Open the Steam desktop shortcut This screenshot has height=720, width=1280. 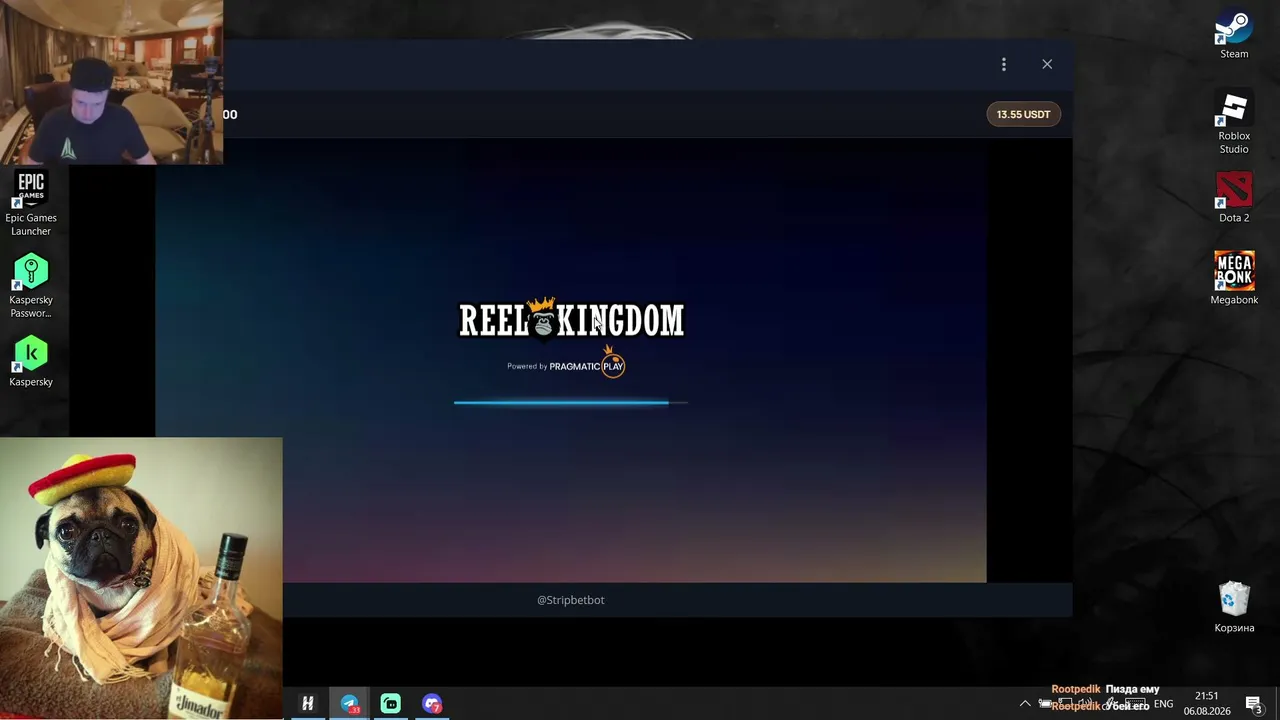[1234, 34]
